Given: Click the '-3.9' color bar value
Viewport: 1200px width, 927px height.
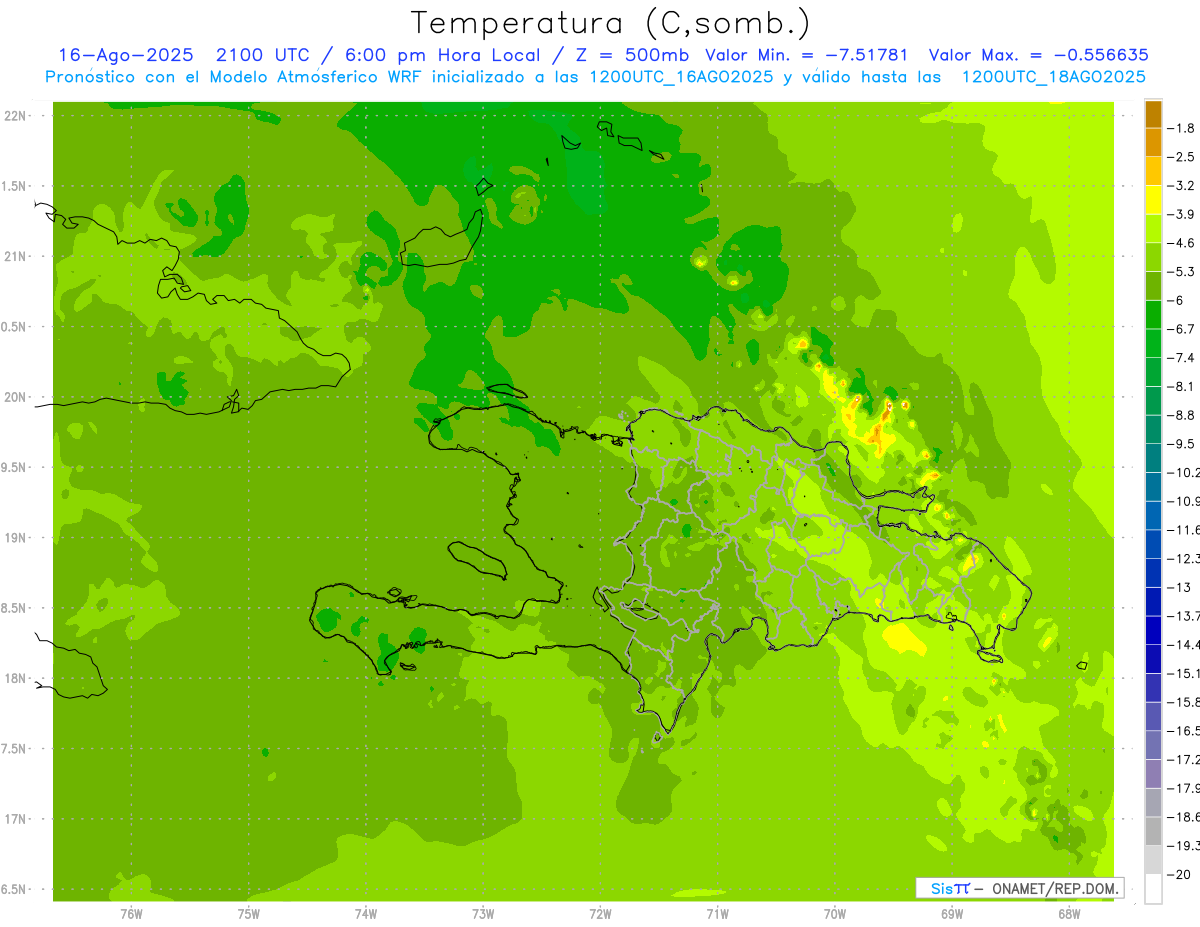Looking at the screenshot, I should tap(1180, 214).
